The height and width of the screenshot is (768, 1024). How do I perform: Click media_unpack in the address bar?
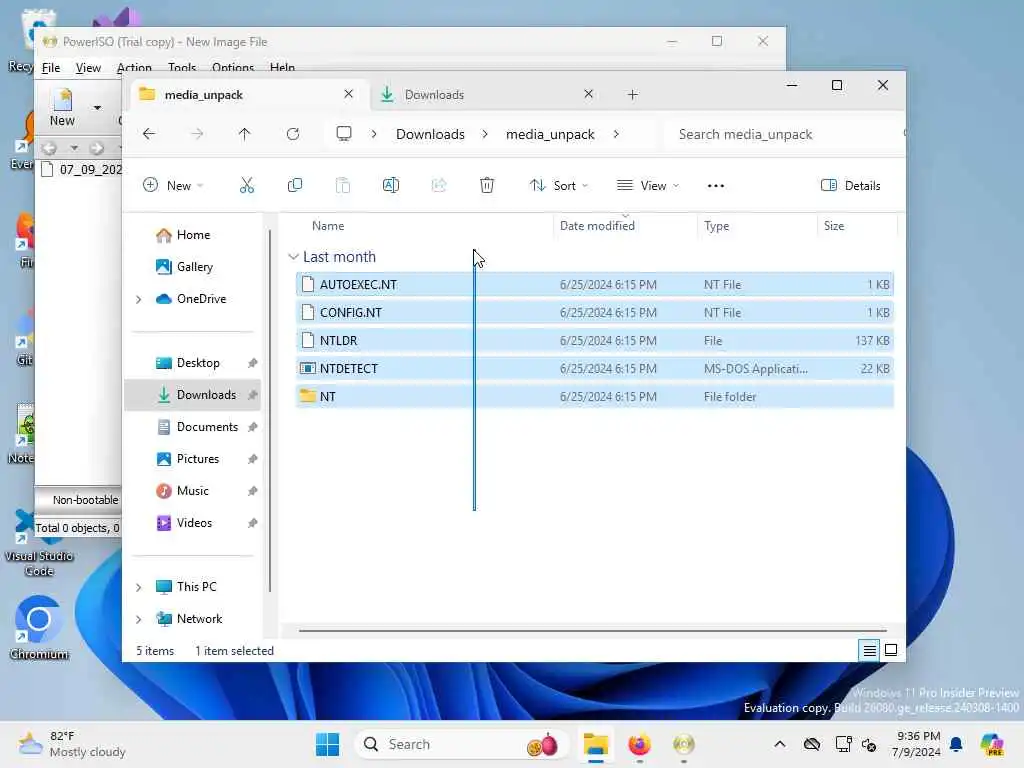[550, 134]
